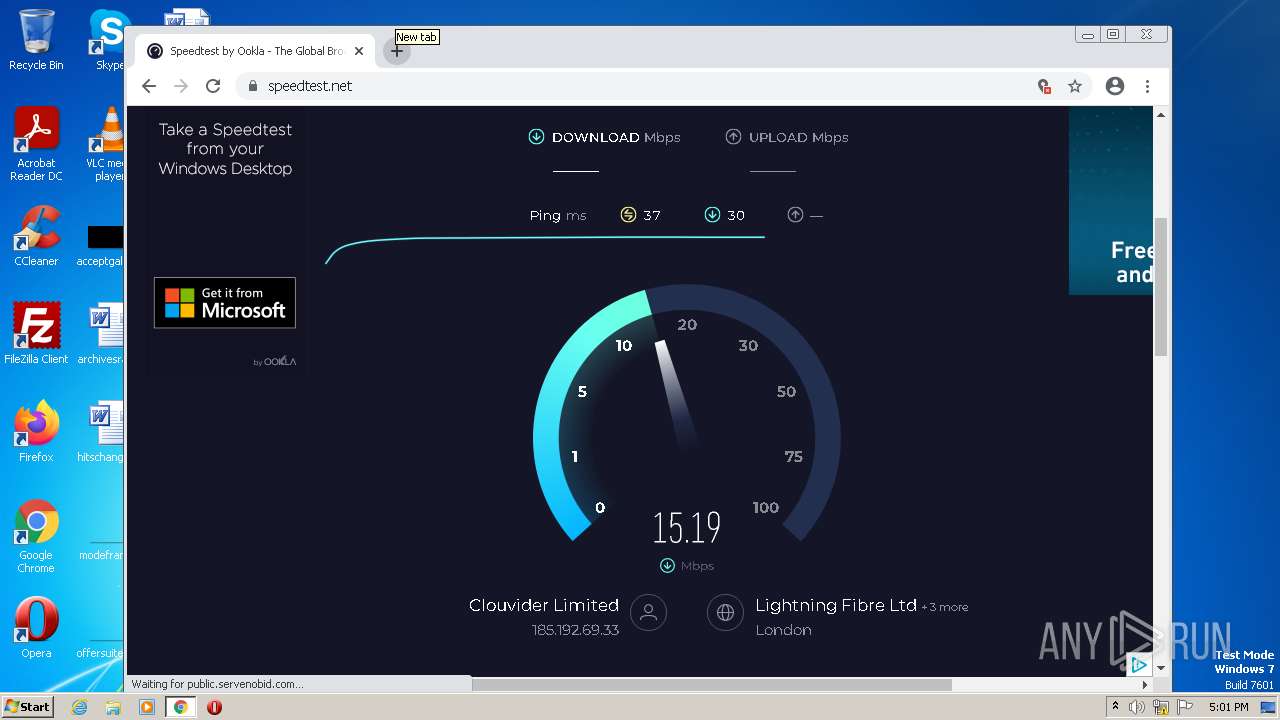
Task: Open Firefox desktop icon
Action: pyautogui.click(x=36, y=432)
